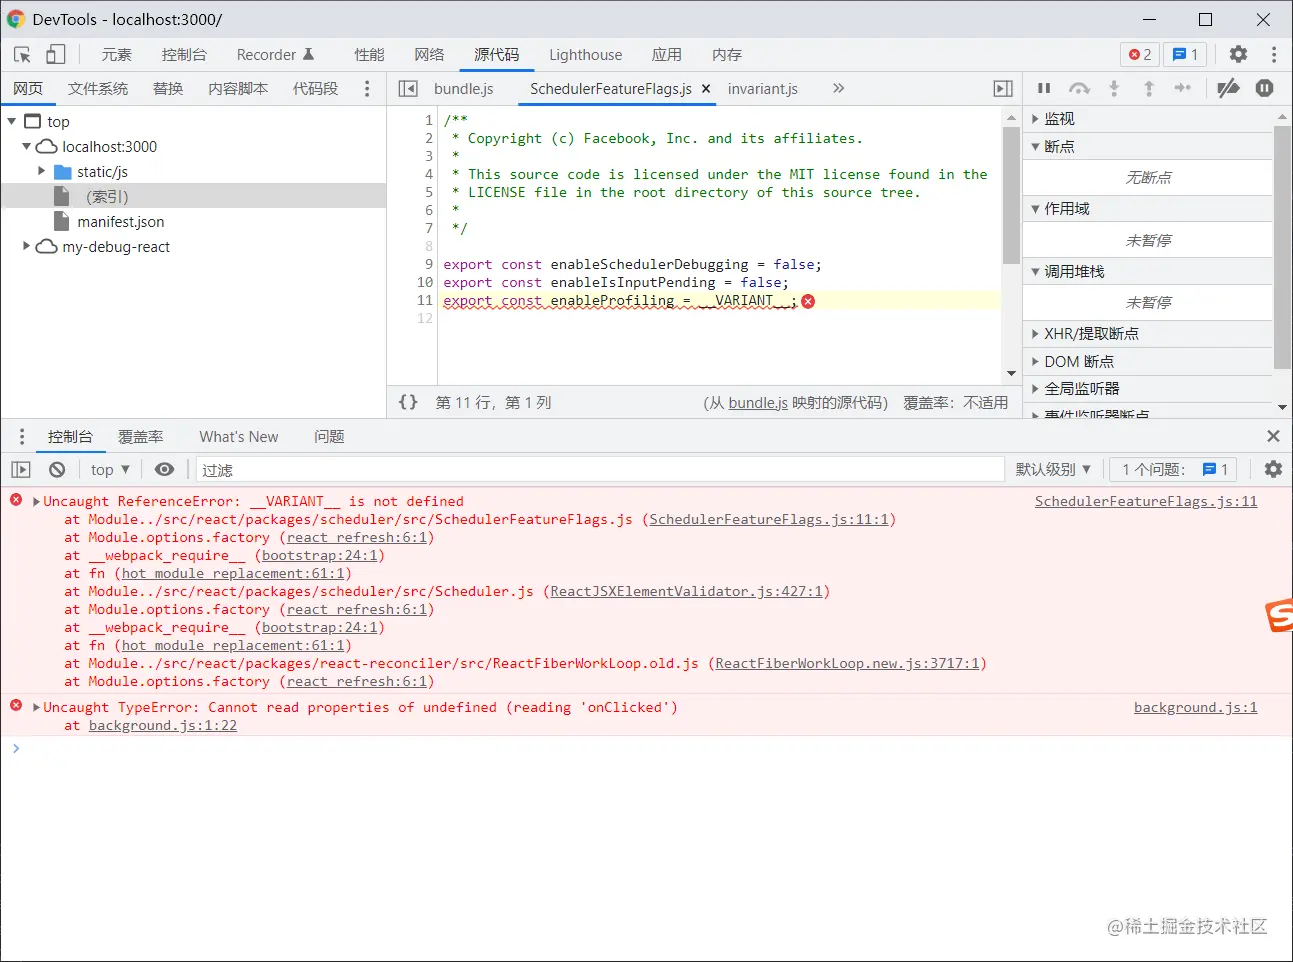Close the SchedulerFeatureFlags.js tab
The image size is (1293, 962).
tap(706, 89)
